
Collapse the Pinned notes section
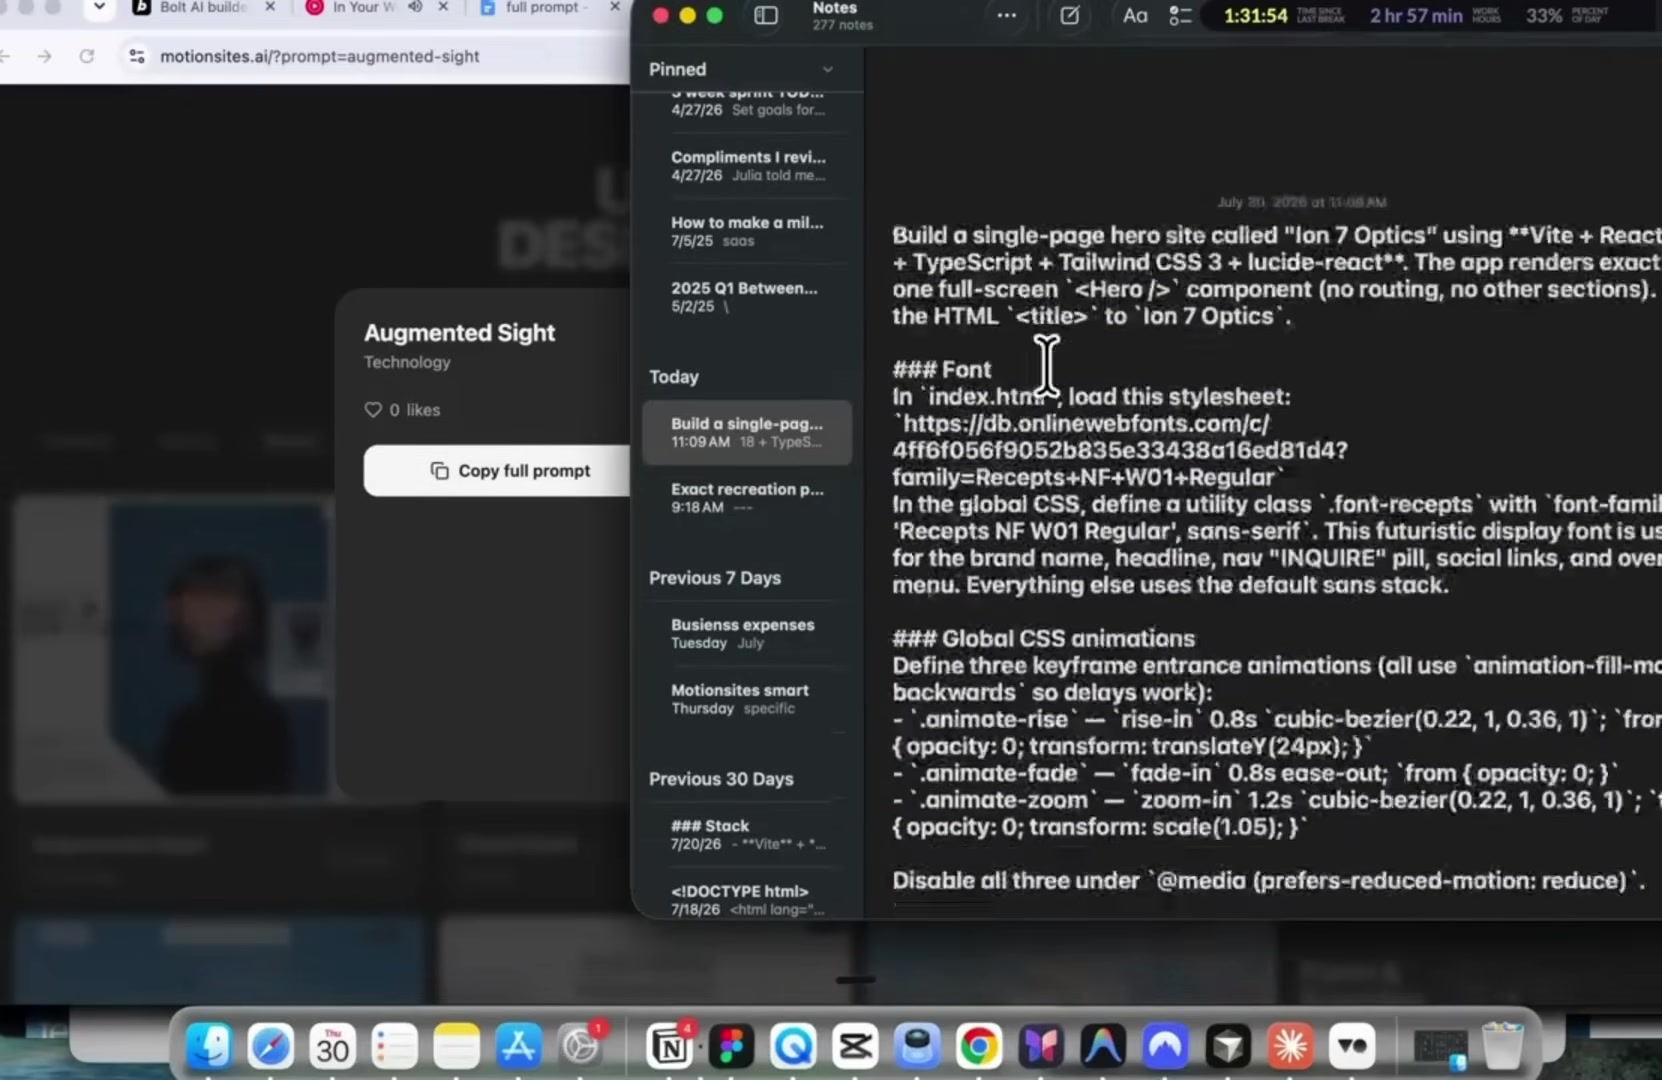coord(827,69)
